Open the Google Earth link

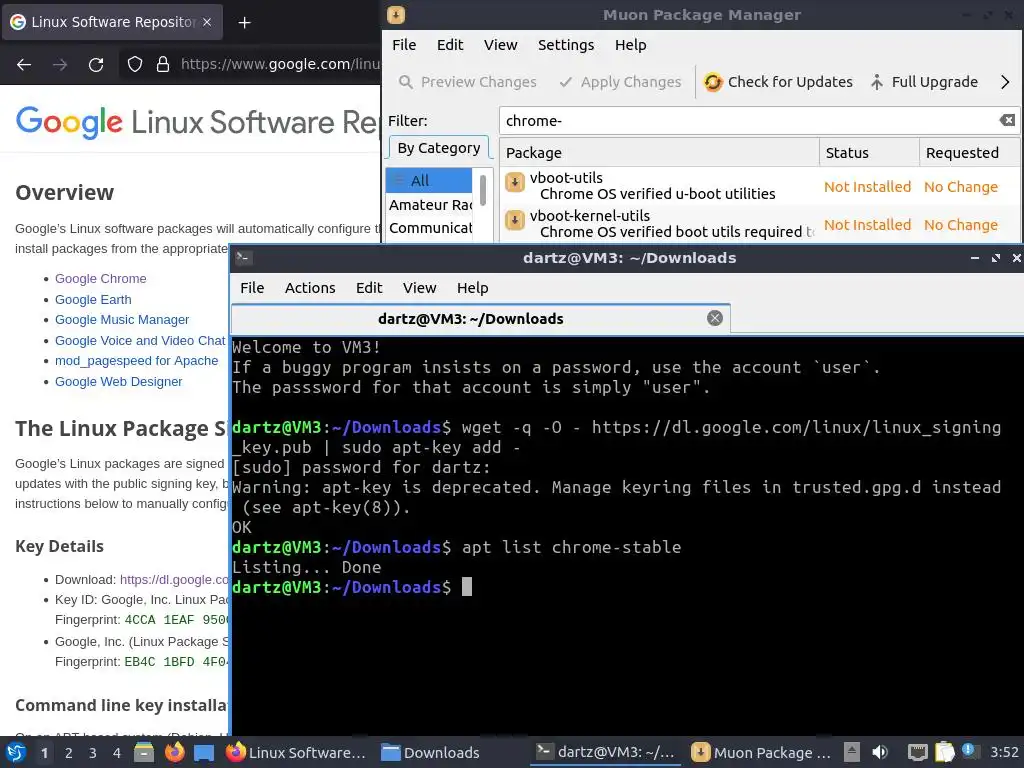[x=93, y=299]
